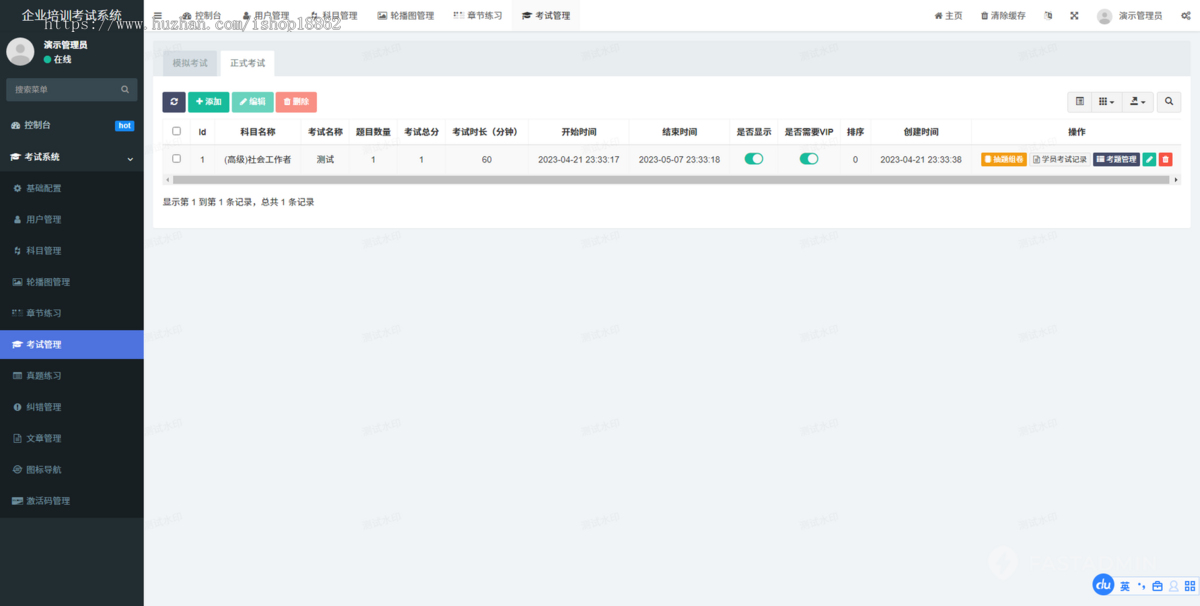Open the column visibility grid dropdown

(x=1107, y=101)
